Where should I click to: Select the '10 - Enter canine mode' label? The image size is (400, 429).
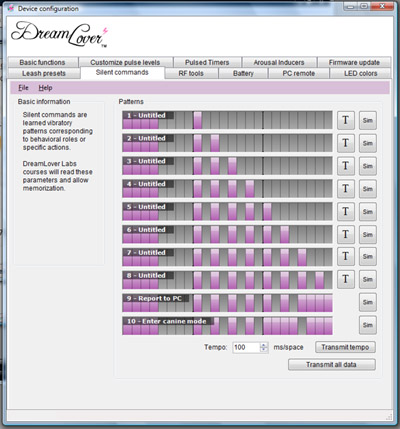coord(168,321)
